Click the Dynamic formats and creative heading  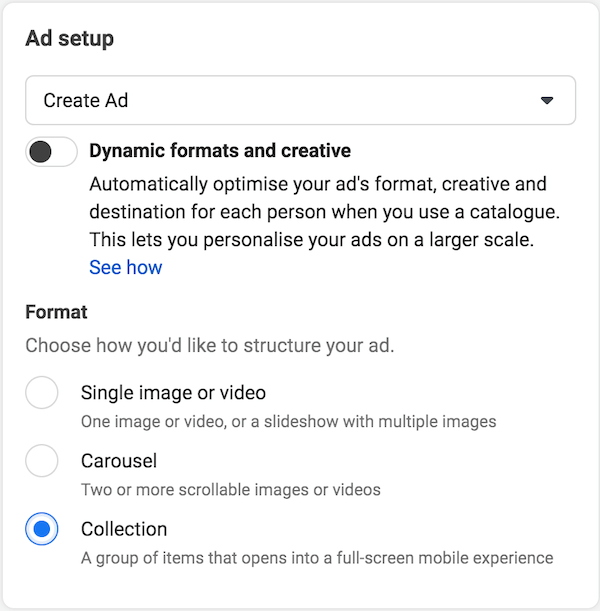pos(220,150)
